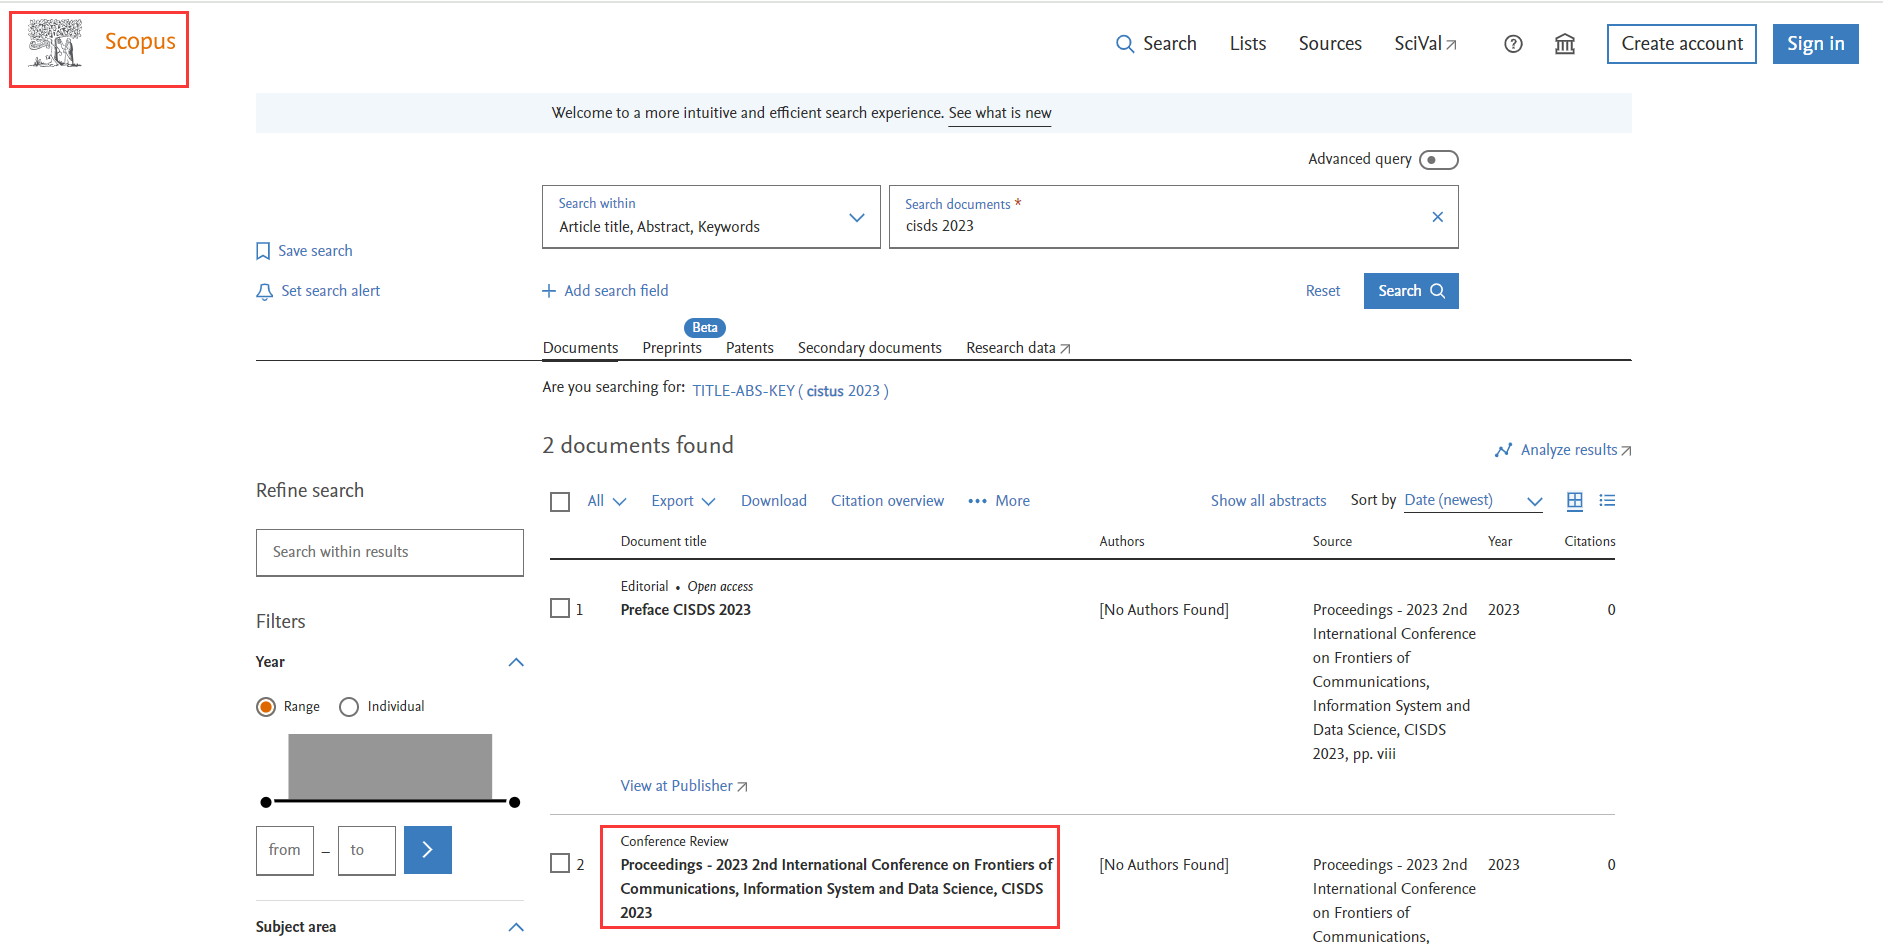Click the blue Search button
The image size is (1883, 944).
pyautogui.click(x=1411, y=291)
